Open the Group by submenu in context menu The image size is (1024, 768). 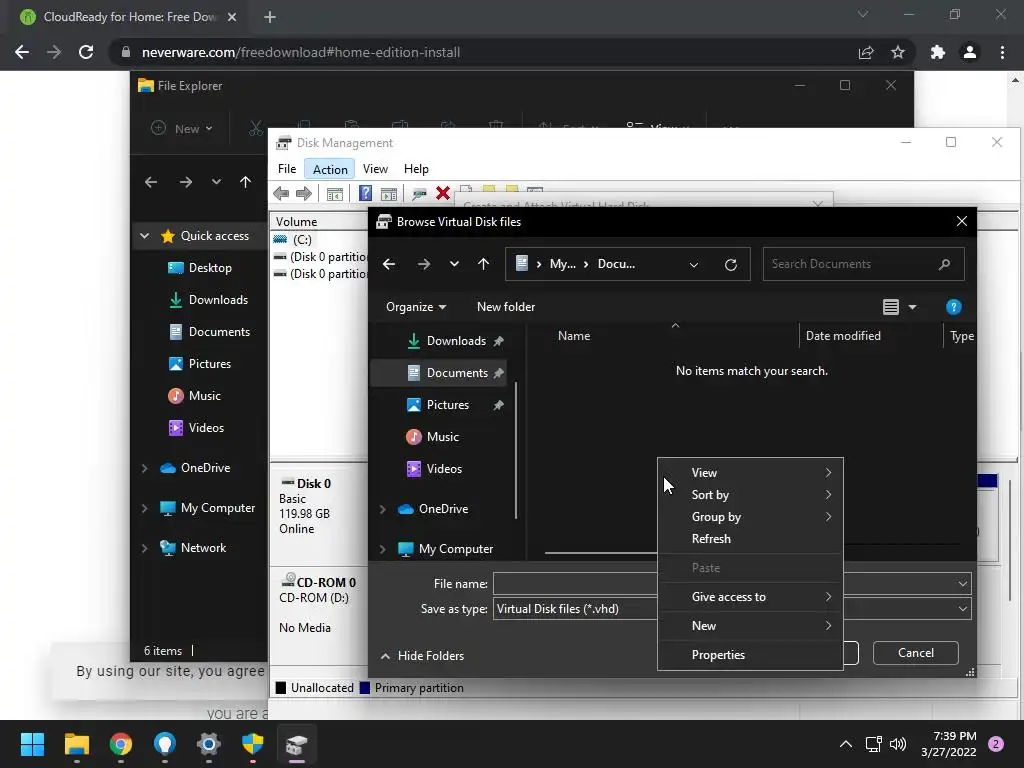click(x=750, y=517)
